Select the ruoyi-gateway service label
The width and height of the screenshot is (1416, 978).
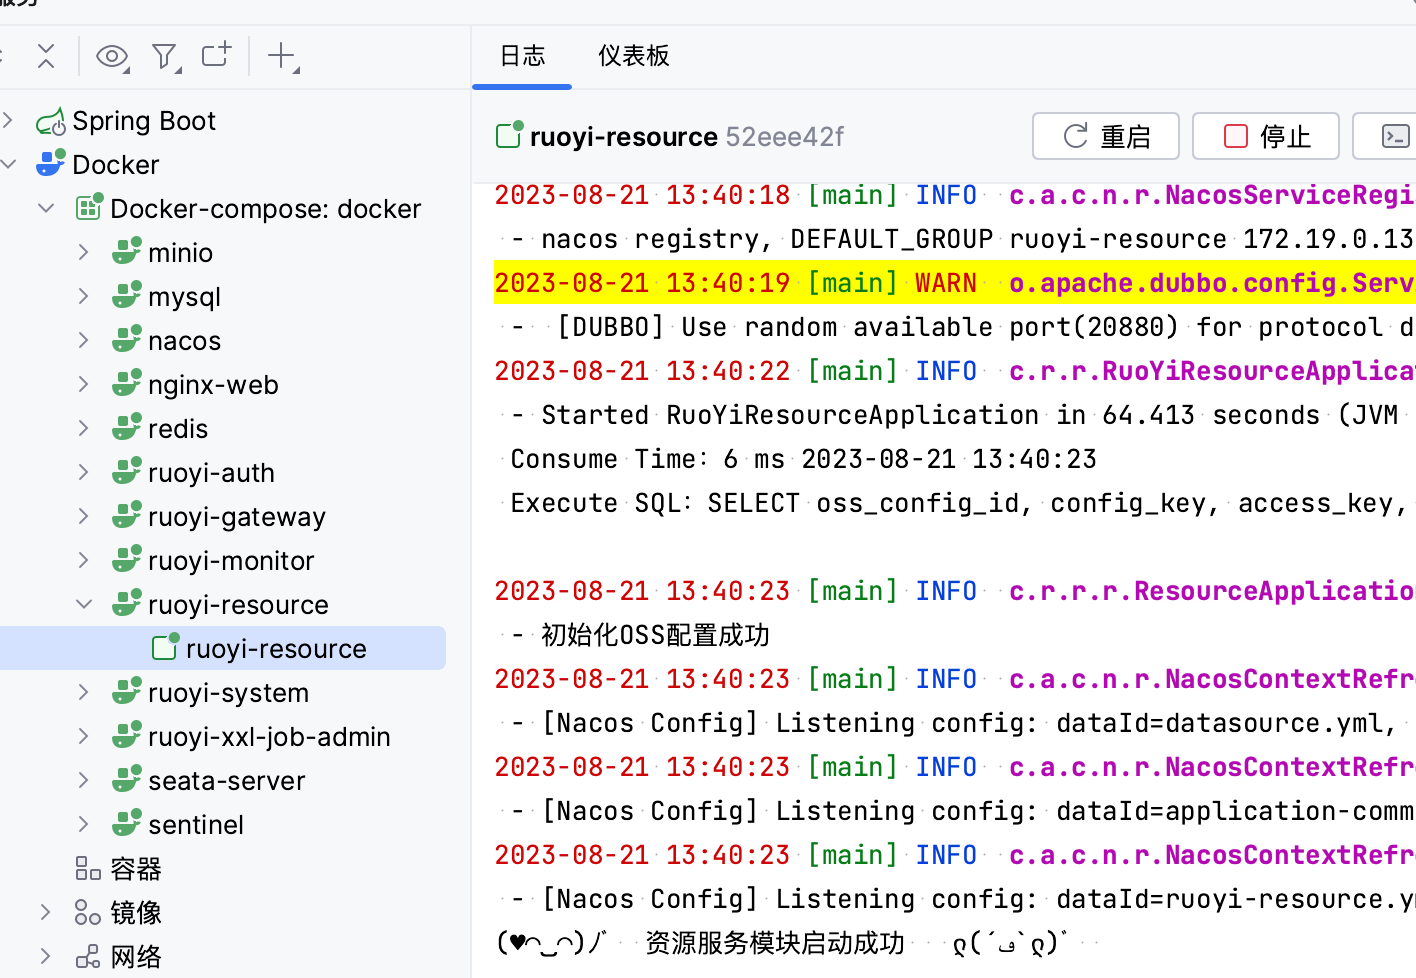(237, 516)
